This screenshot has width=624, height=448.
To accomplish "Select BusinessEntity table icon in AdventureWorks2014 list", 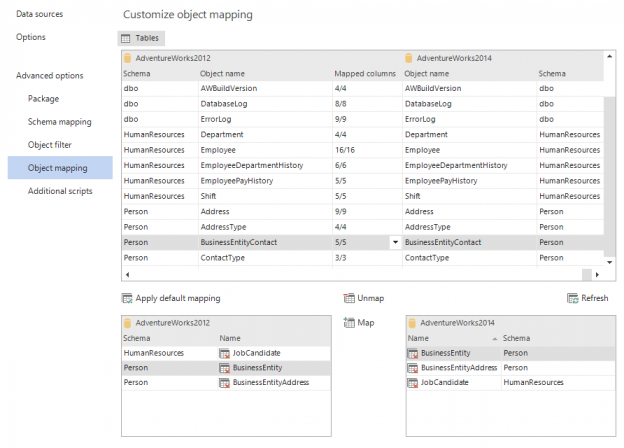I will pos(413,353).
